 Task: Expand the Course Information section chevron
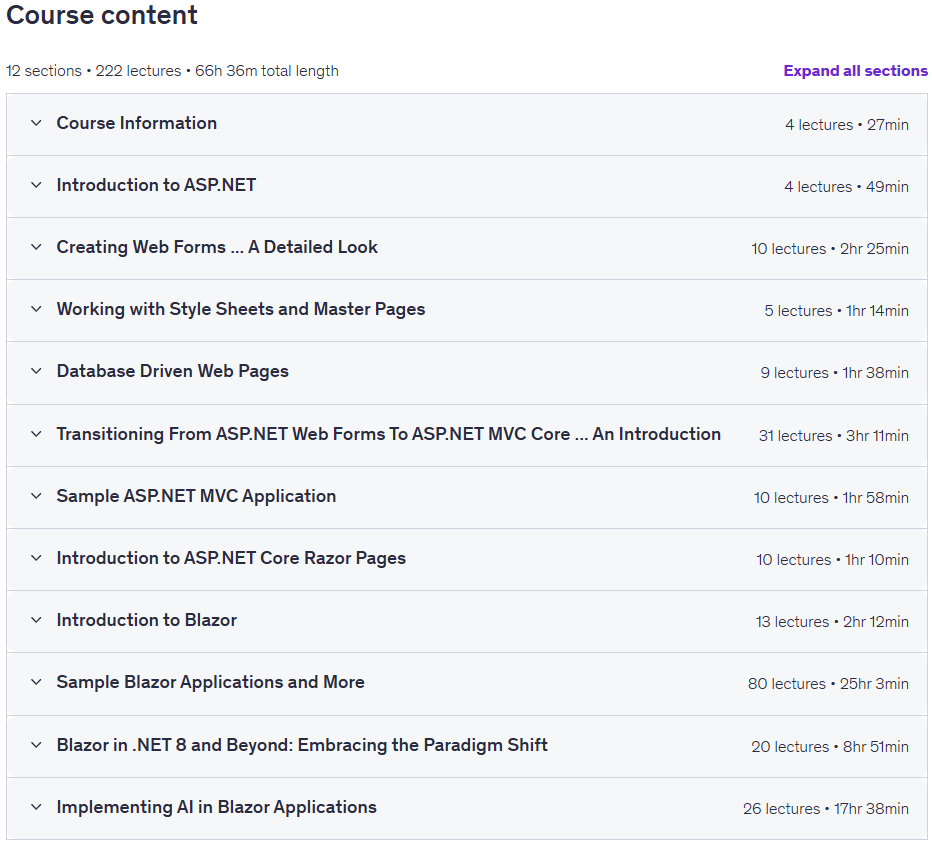point(36,123)
